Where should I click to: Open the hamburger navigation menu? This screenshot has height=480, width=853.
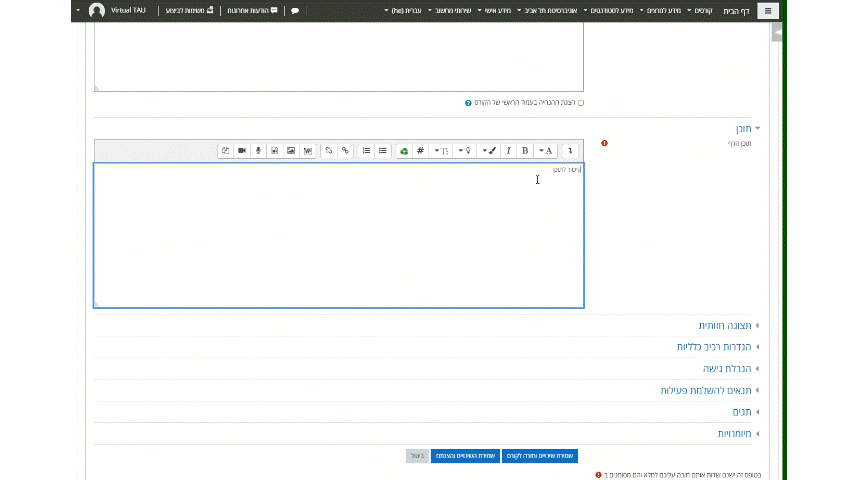coord(768,10)
